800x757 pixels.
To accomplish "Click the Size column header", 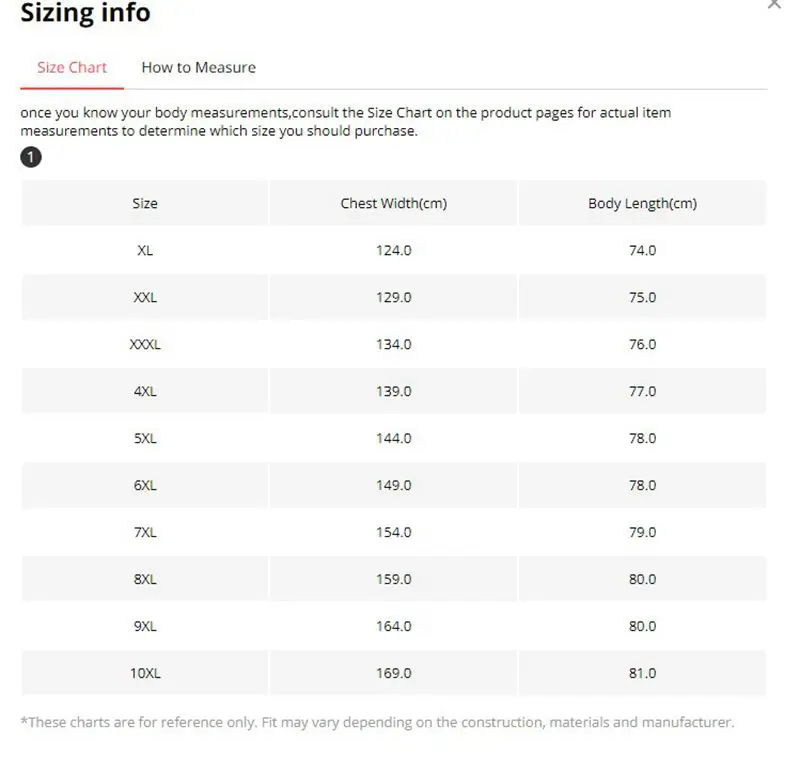I will pos(145,203).
